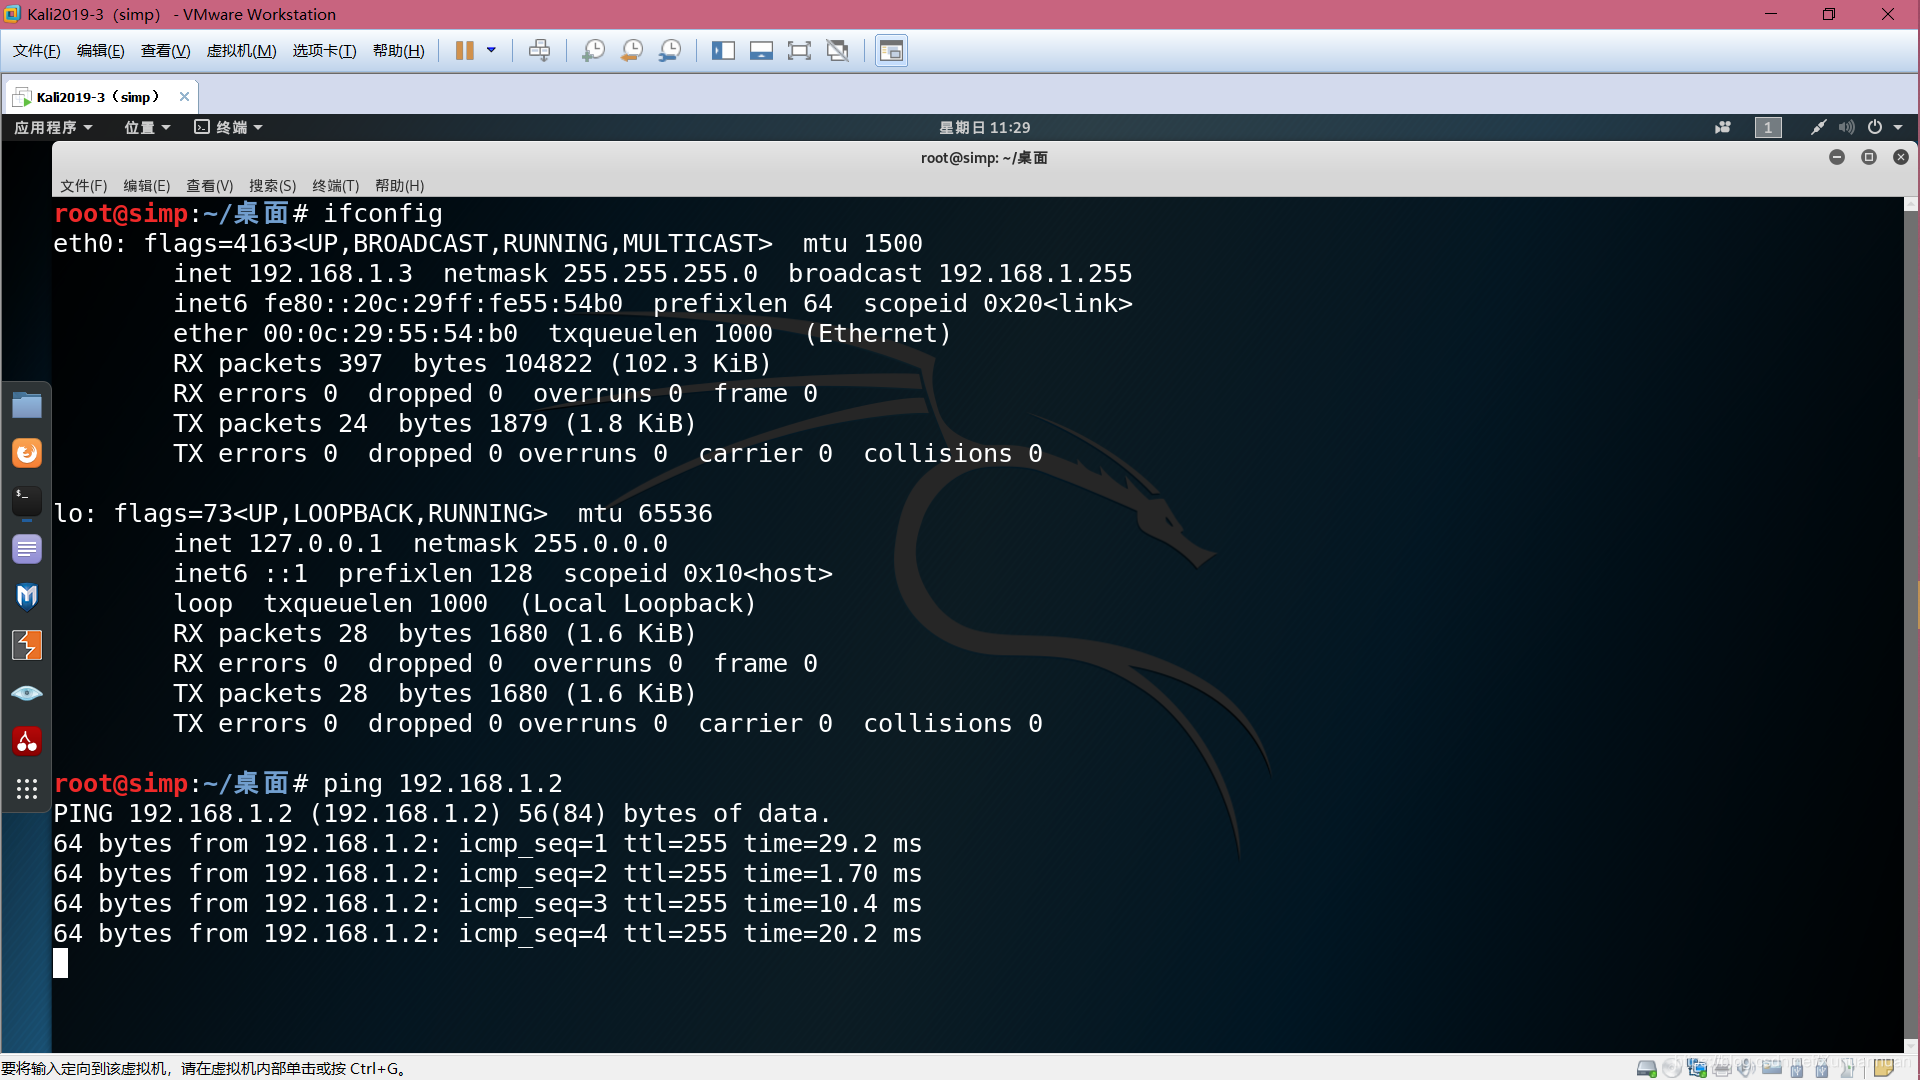Expand the system menu arrow
The width and height of the screenshot is (1920, 1080).
pos(1898,127)
